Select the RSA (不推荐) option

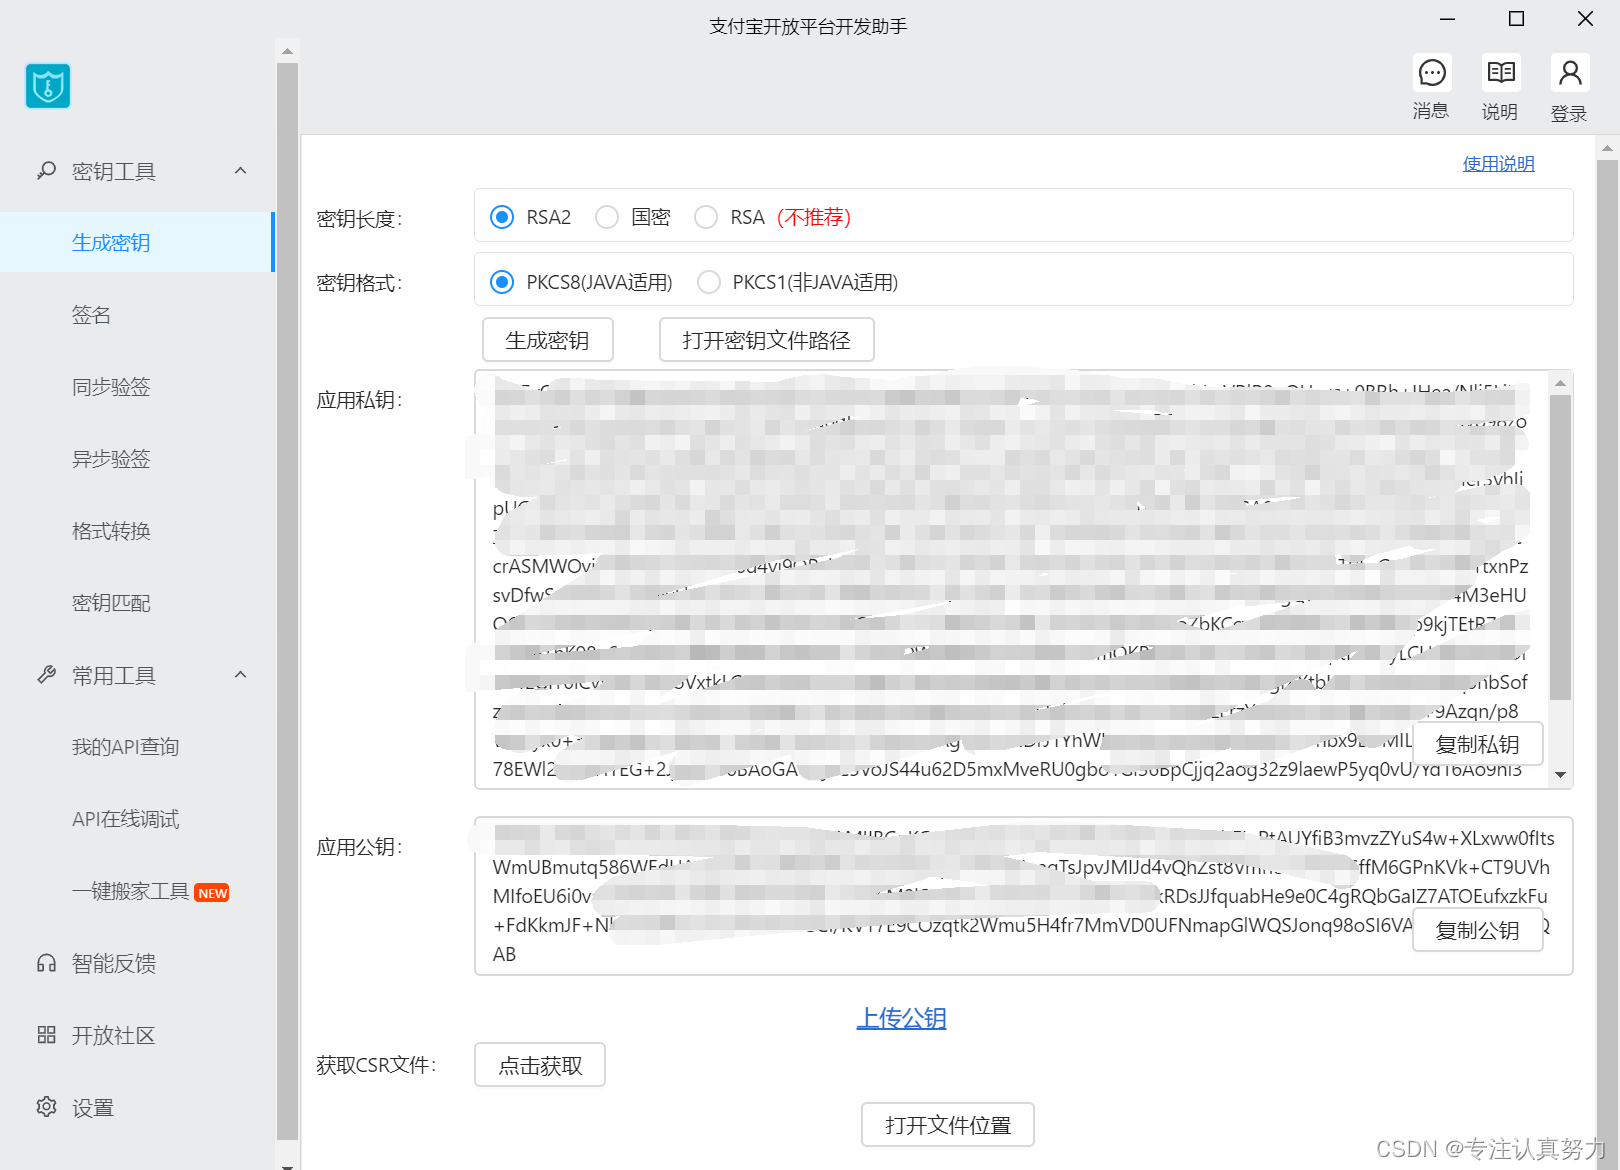[x=706, y=217]
